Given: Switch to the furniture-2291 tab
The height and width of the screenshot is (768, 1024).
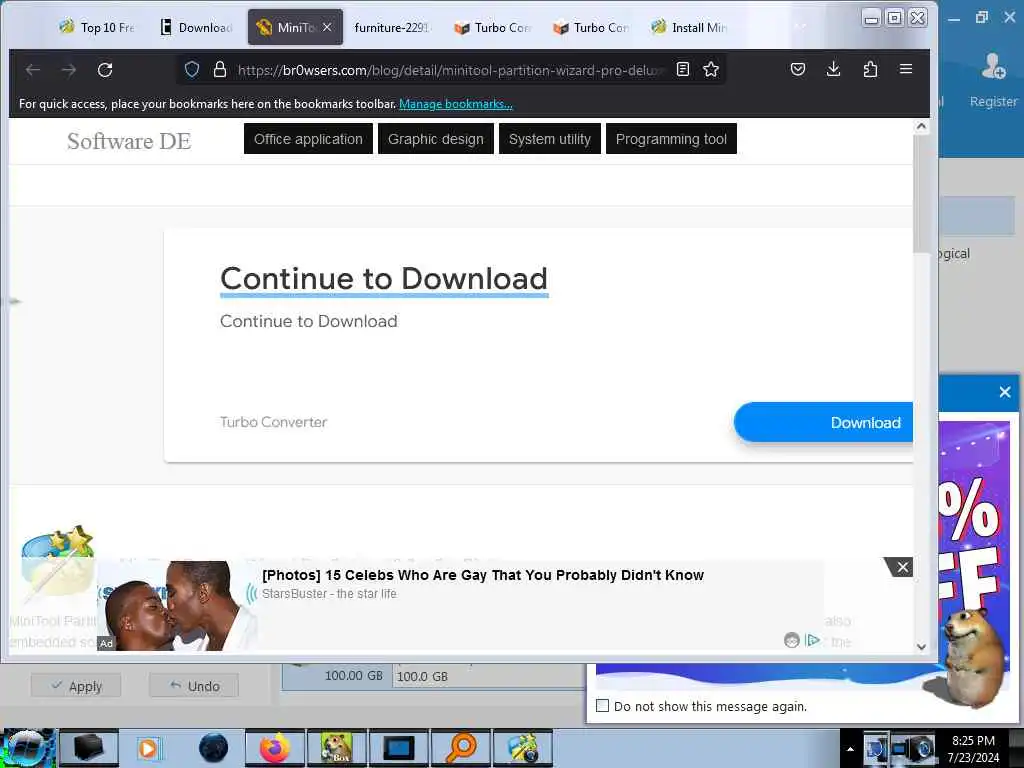Looking at the screenshot, I should [391, 27].
